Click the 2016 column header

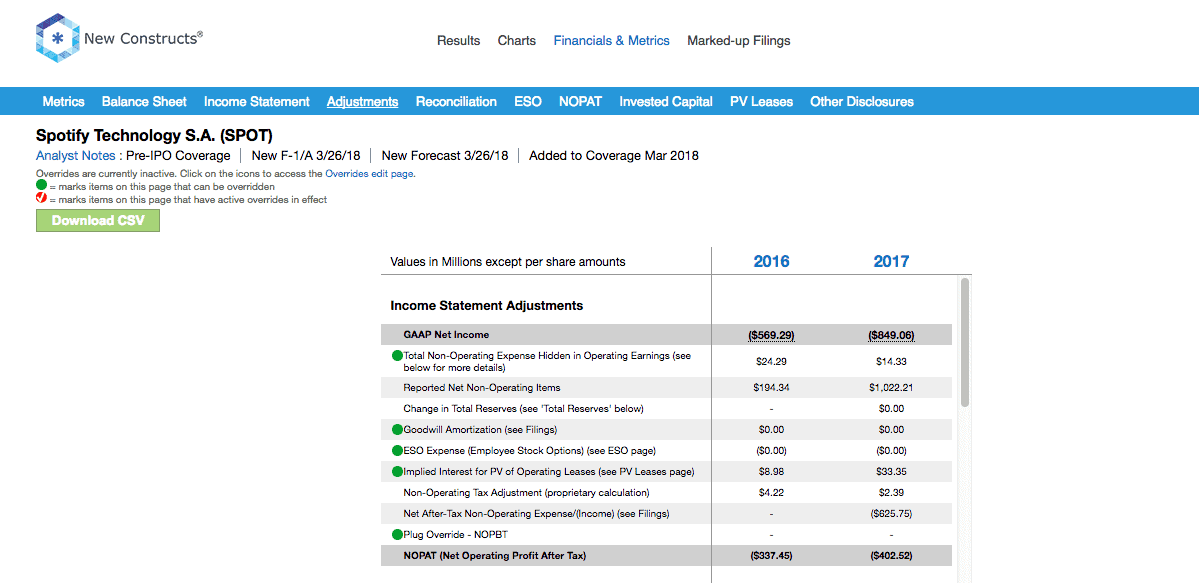tap(772, 262)
